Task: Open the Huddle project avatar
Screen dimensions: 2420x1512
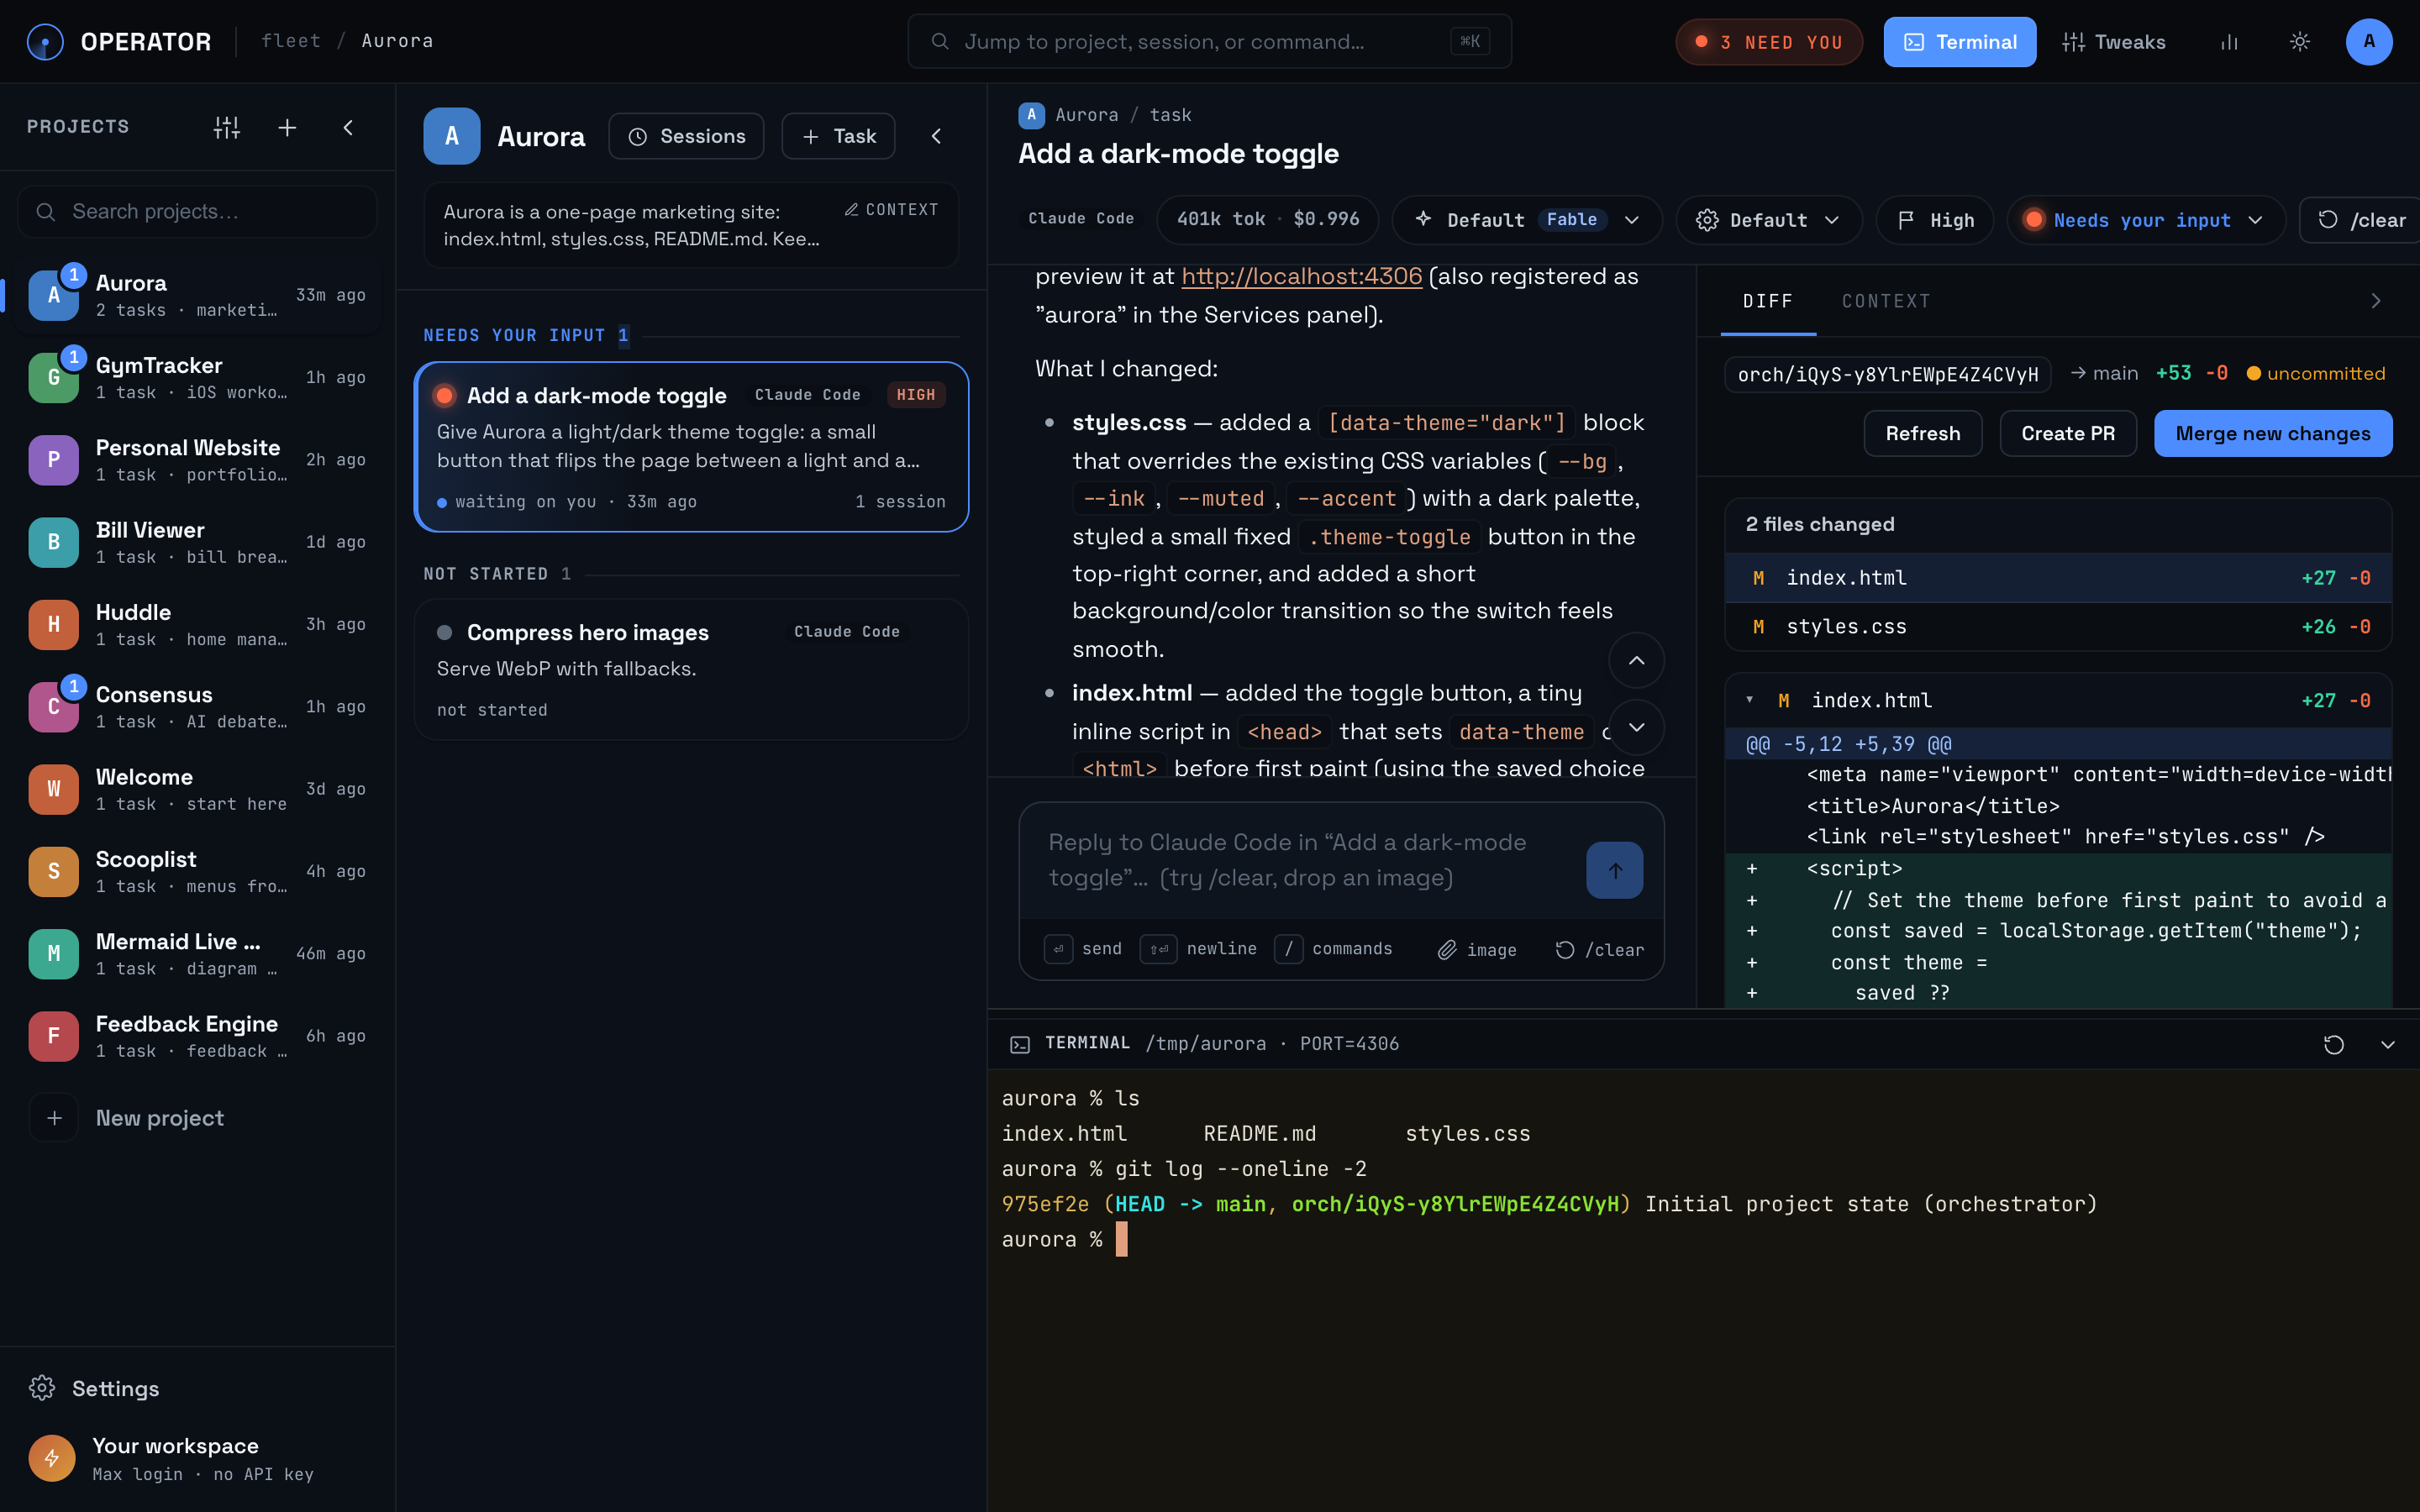Action: (54, 624)
